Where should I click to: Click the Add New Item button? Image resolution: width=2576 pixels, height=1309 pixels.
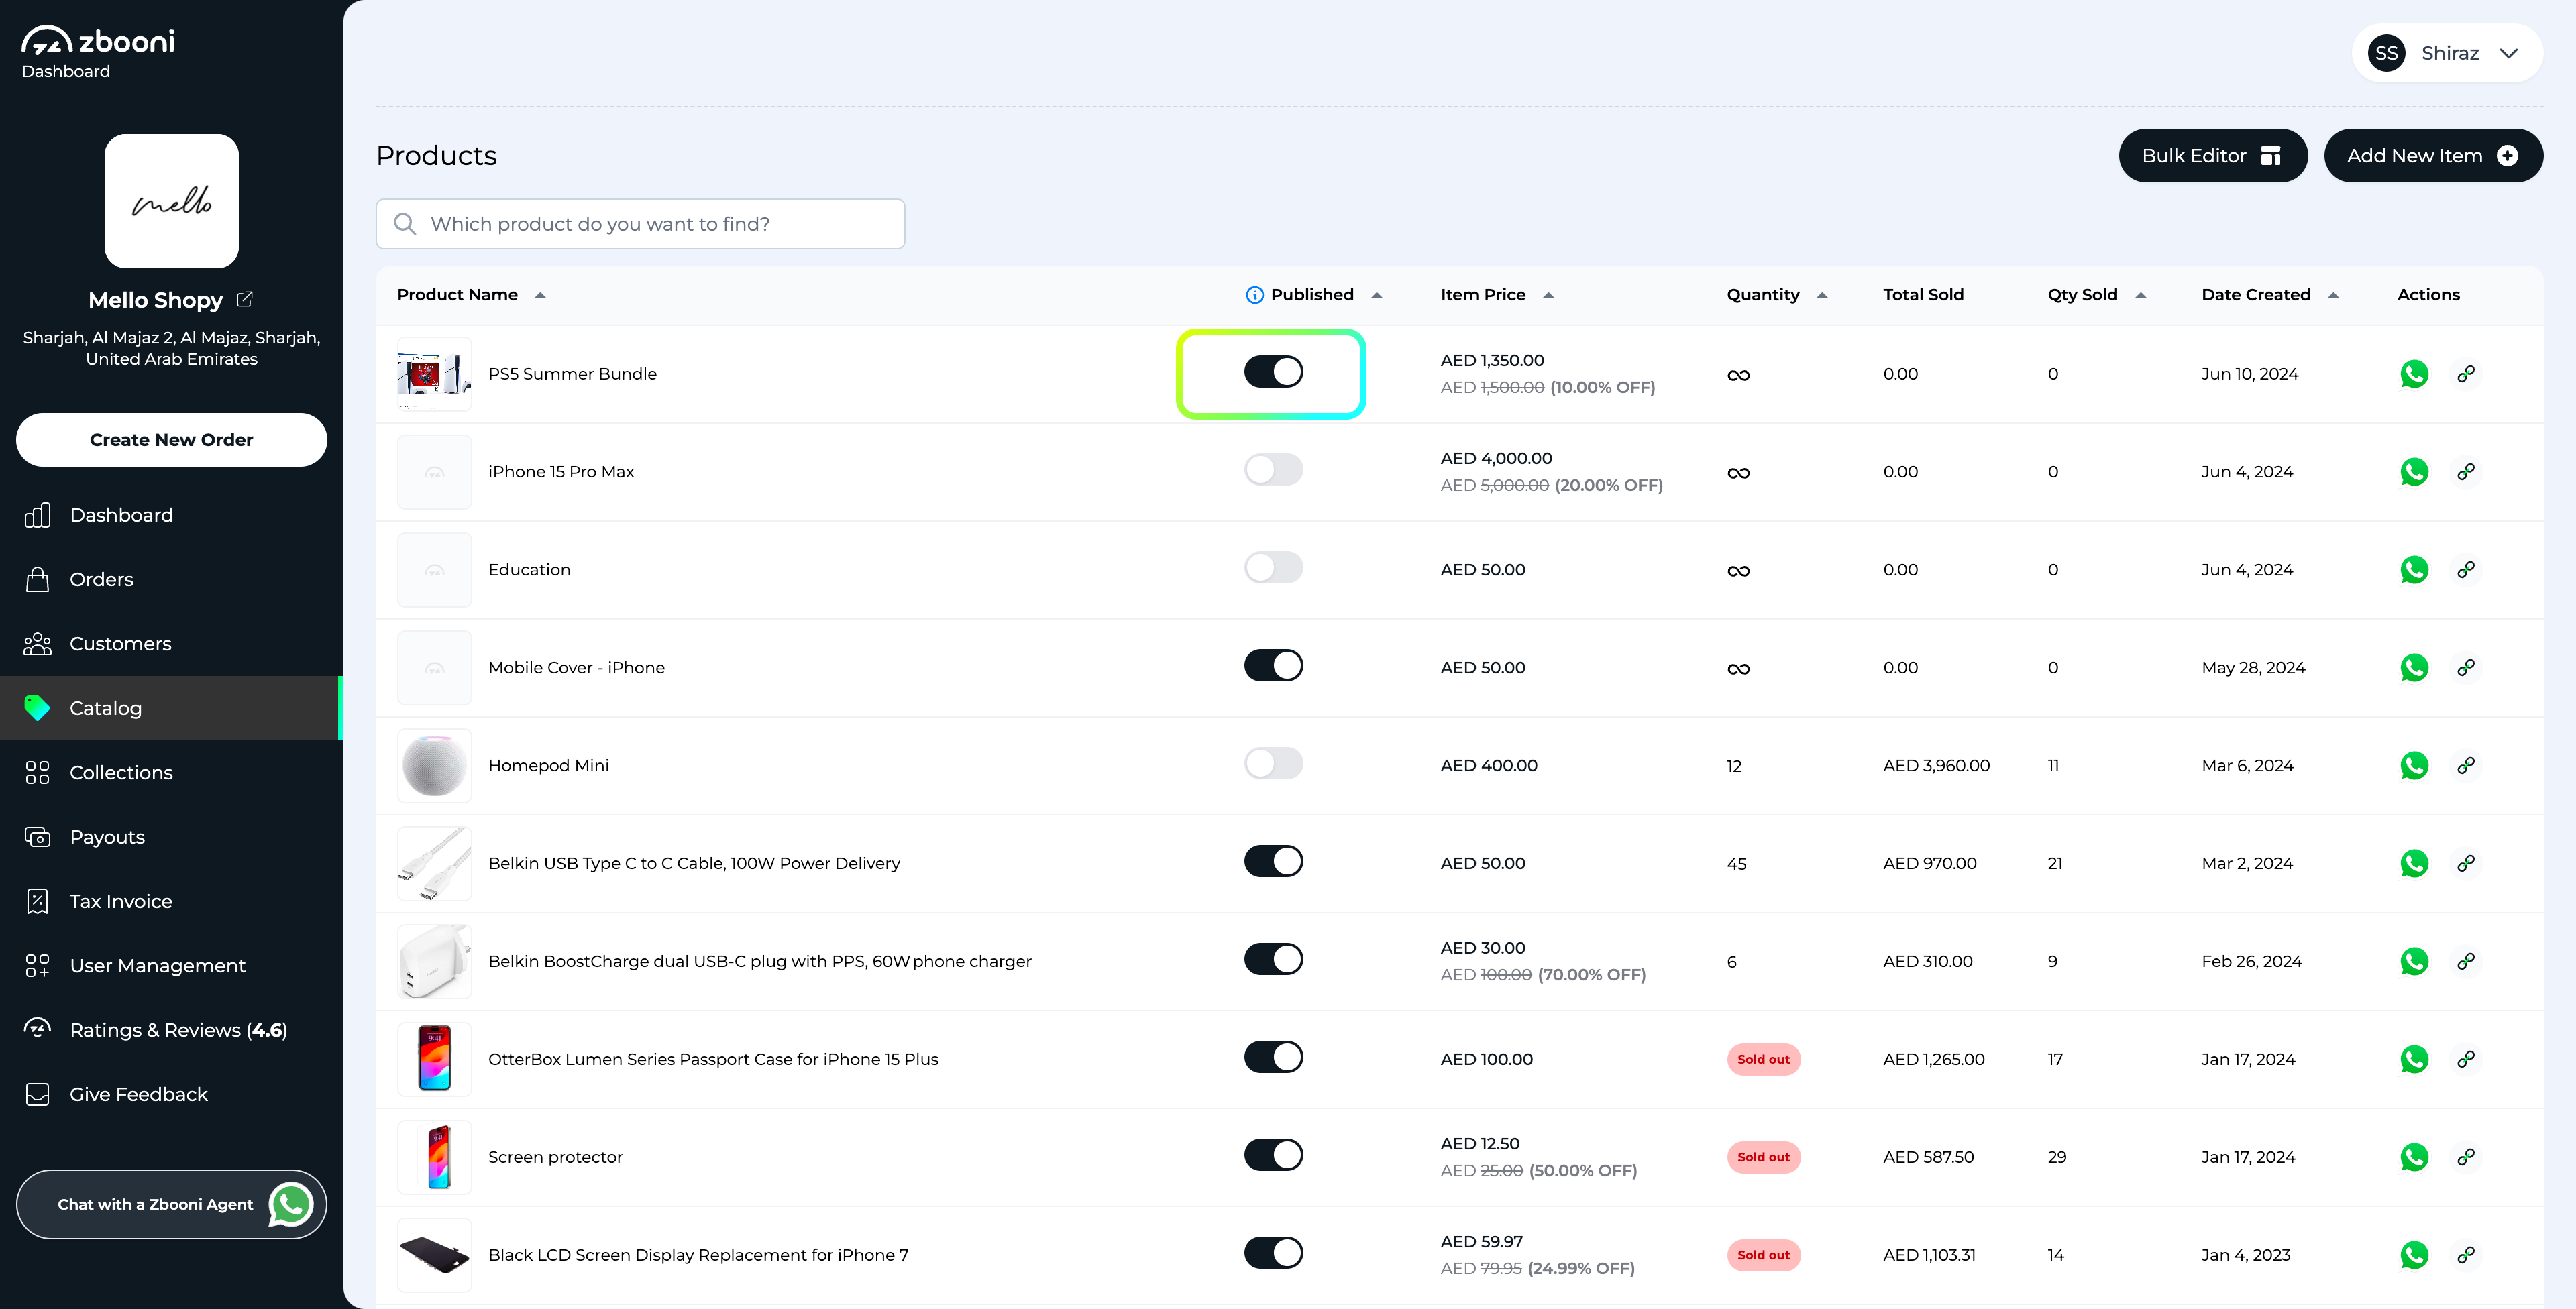[2432, 156]
